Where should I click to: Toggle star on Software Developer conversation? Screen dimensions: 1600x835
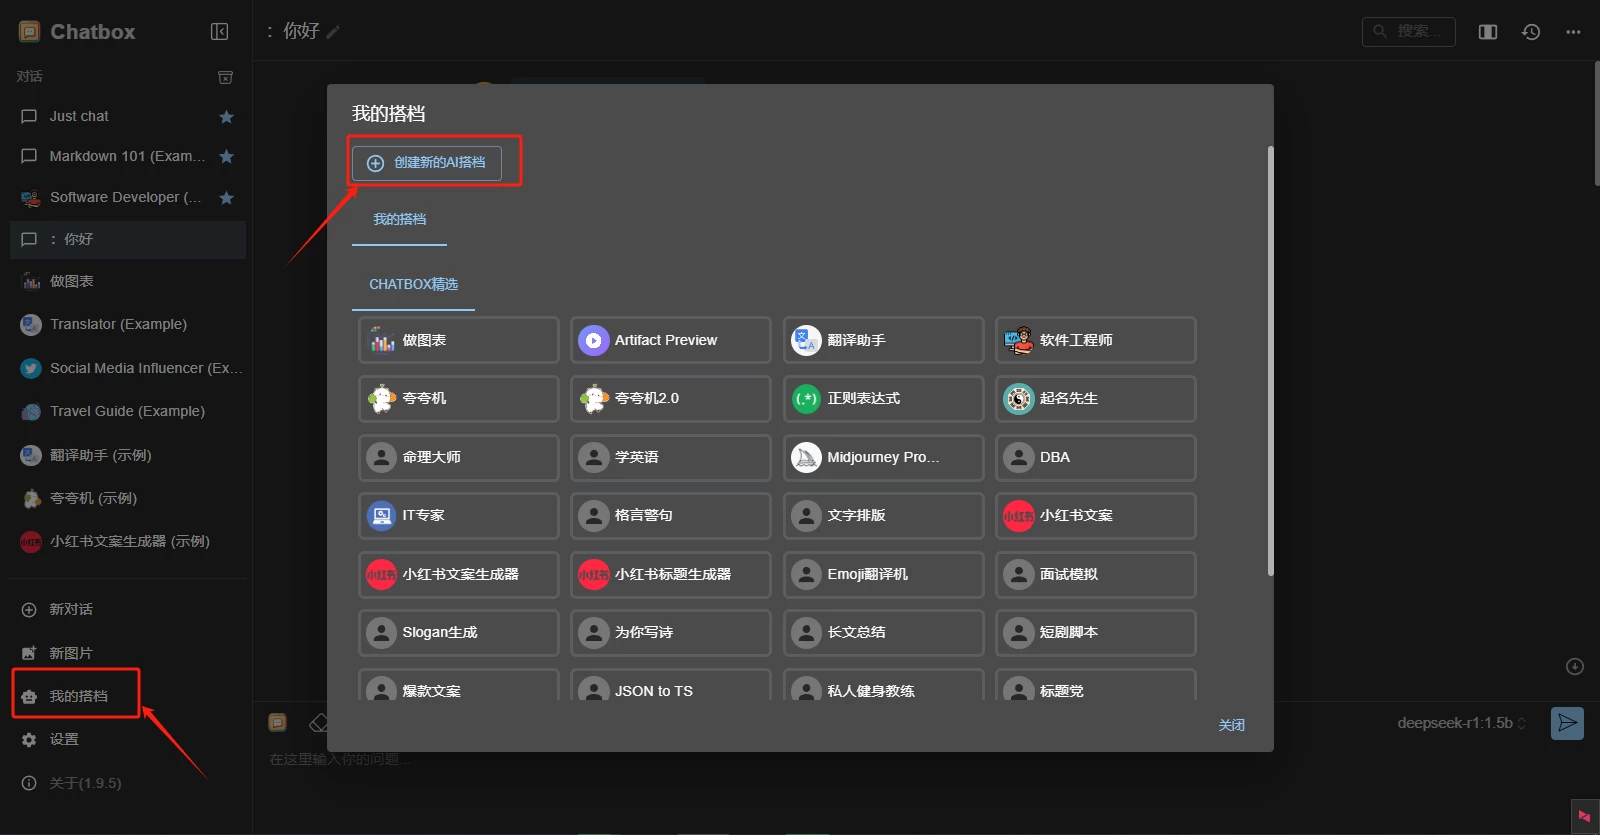pyautogui.click(x=226, y=198)
